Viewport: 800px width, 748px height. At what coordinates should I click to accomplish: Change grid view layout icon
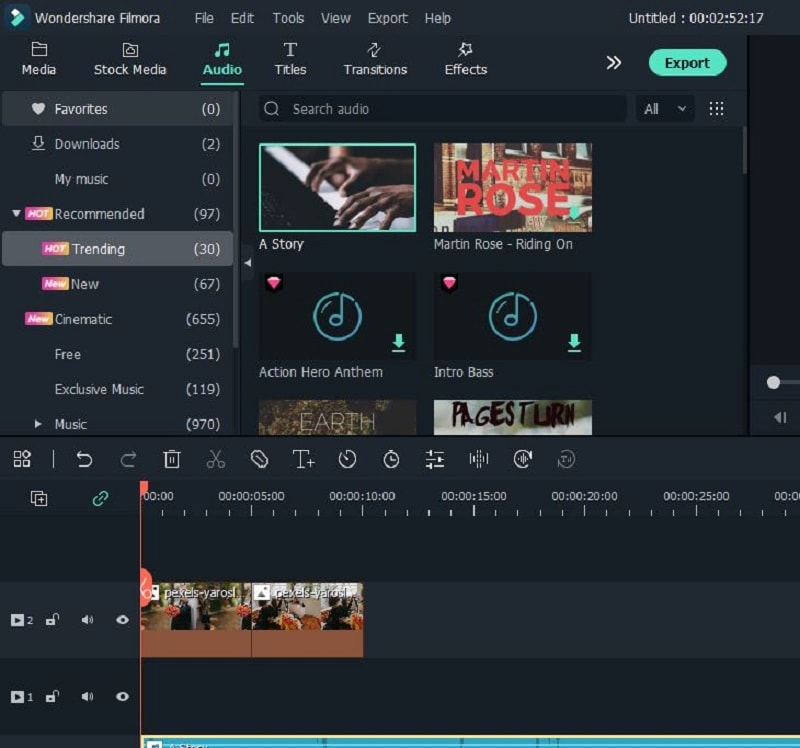point(716,109)
